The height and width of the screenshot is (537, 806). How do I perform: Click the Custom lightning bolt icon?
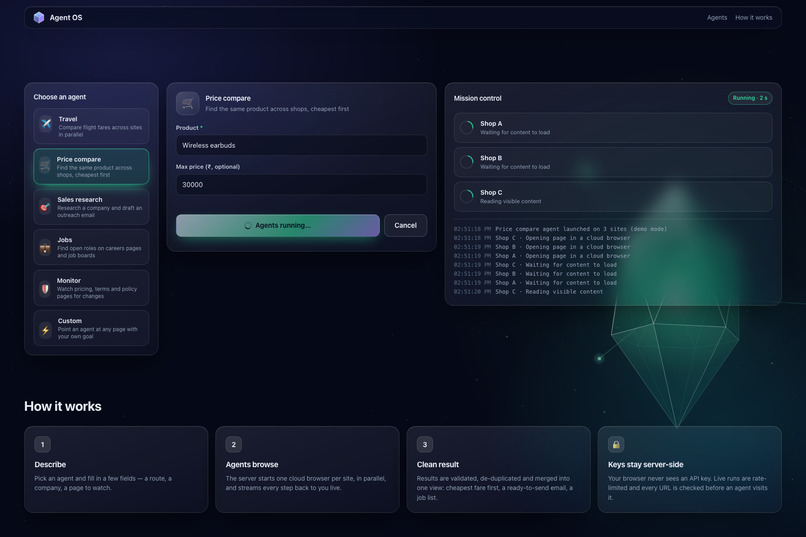pyautogui.click(x=45, y=329)
